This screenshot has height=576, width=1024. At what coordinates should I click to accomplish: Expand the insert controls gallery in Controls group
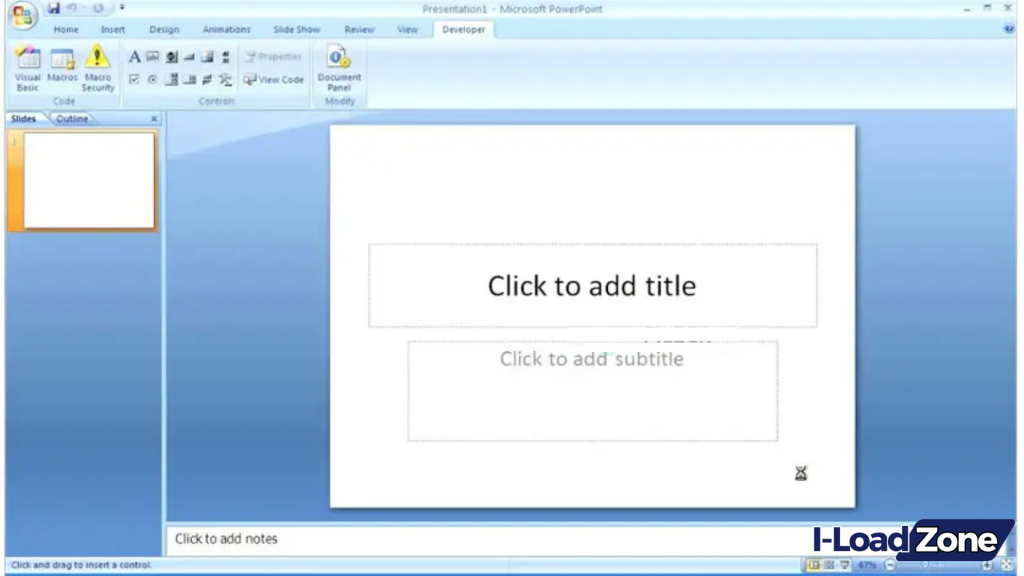(226, 79)
